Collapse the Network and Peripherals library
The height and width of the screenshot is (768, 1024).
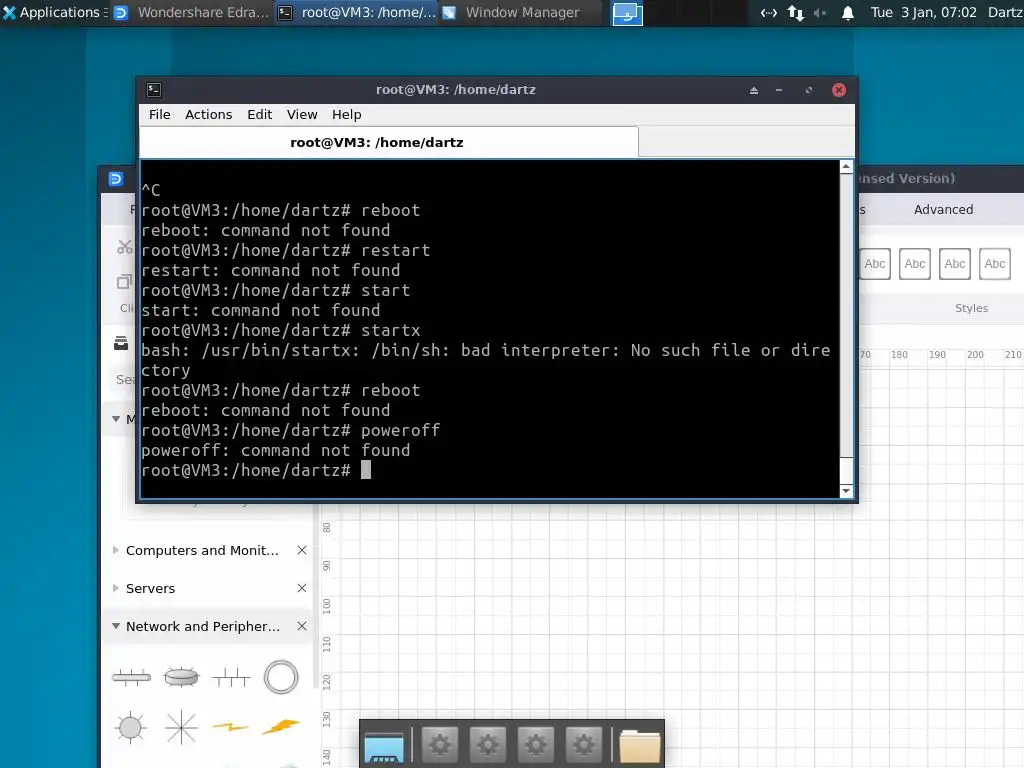(116, 626)
